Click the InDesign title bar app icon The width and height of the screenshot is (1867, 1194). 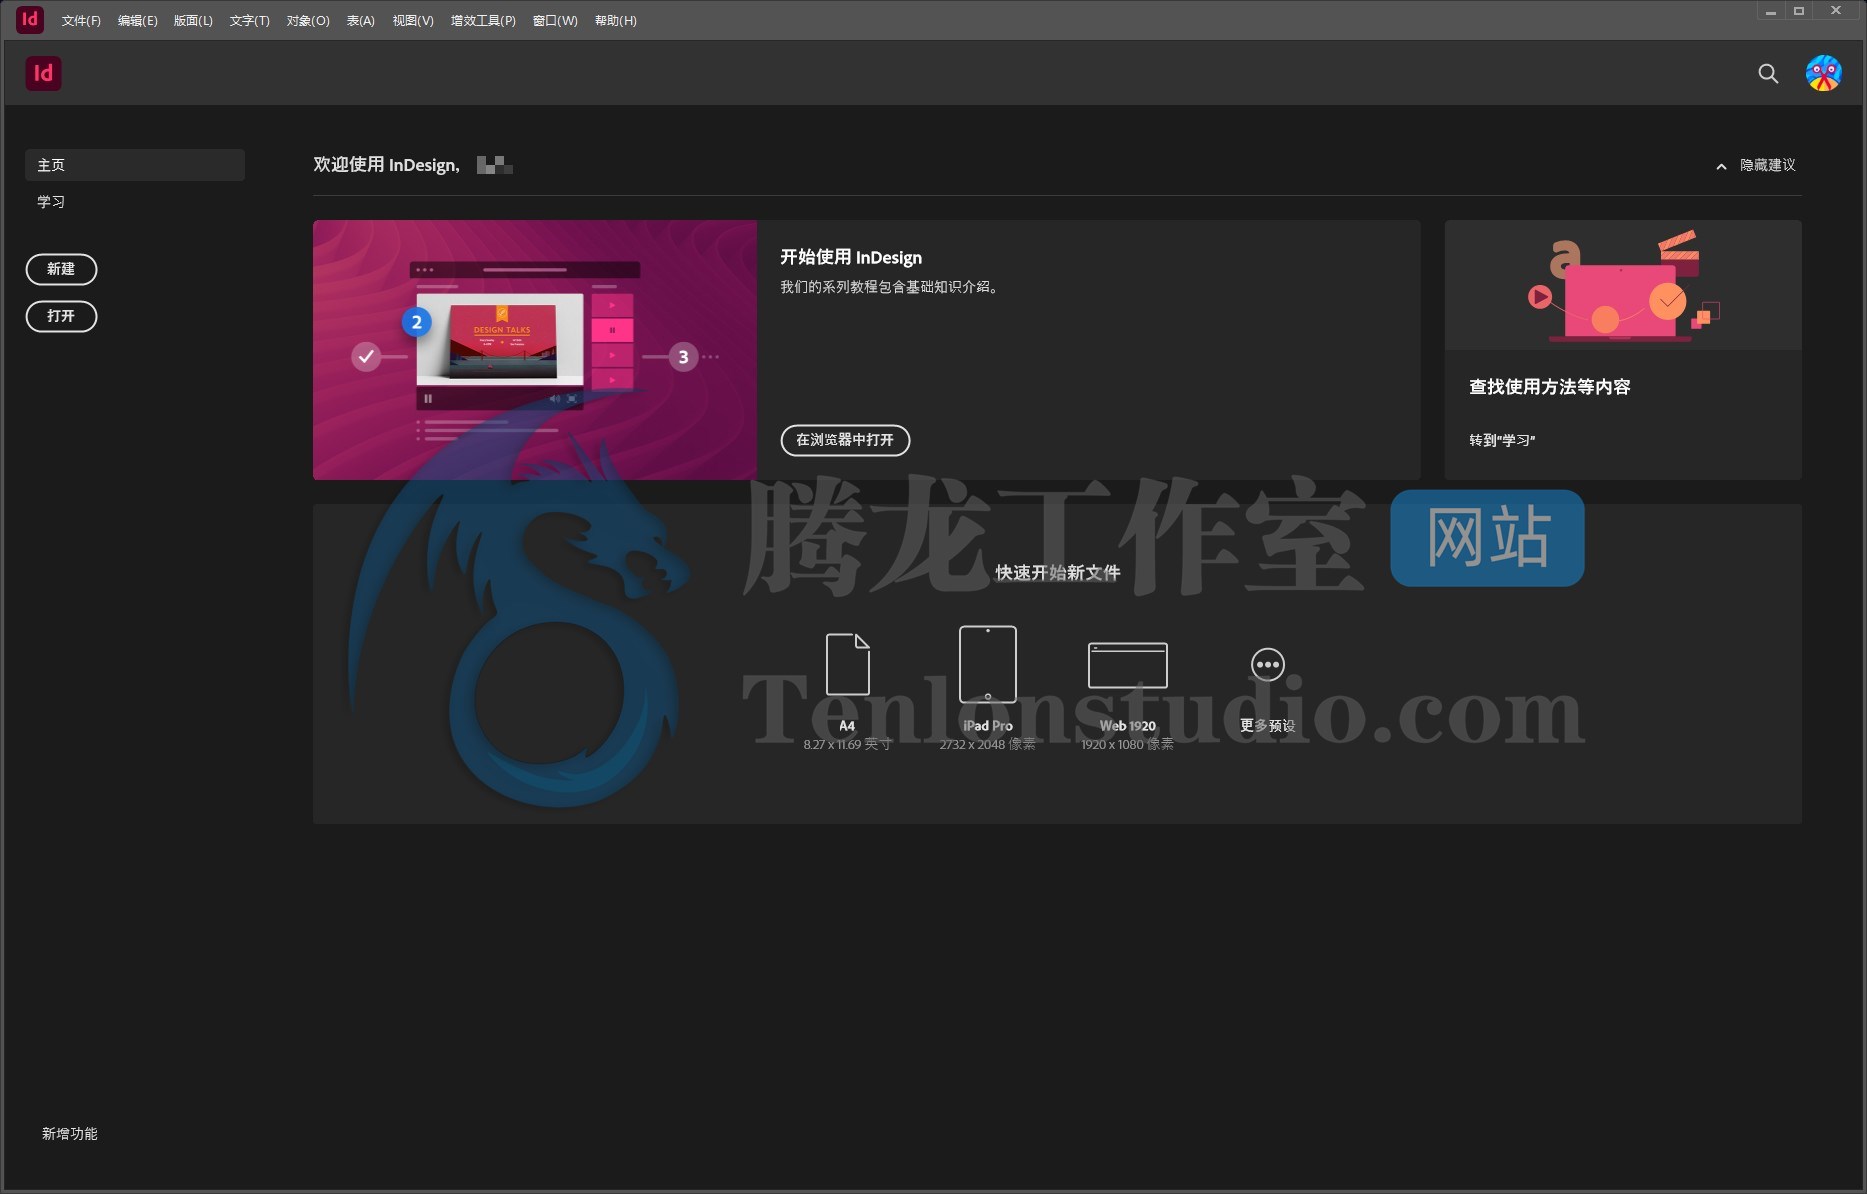click(30, 19)
